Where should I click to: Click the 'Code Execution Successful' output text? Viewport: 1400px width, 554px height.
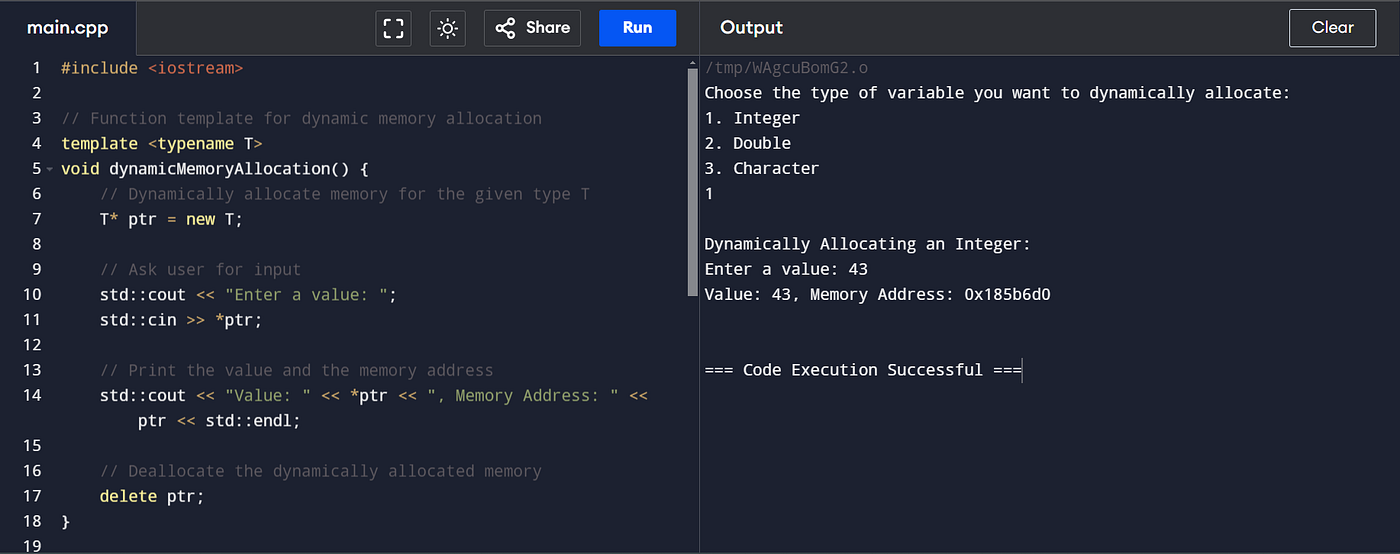pos(862,370)
